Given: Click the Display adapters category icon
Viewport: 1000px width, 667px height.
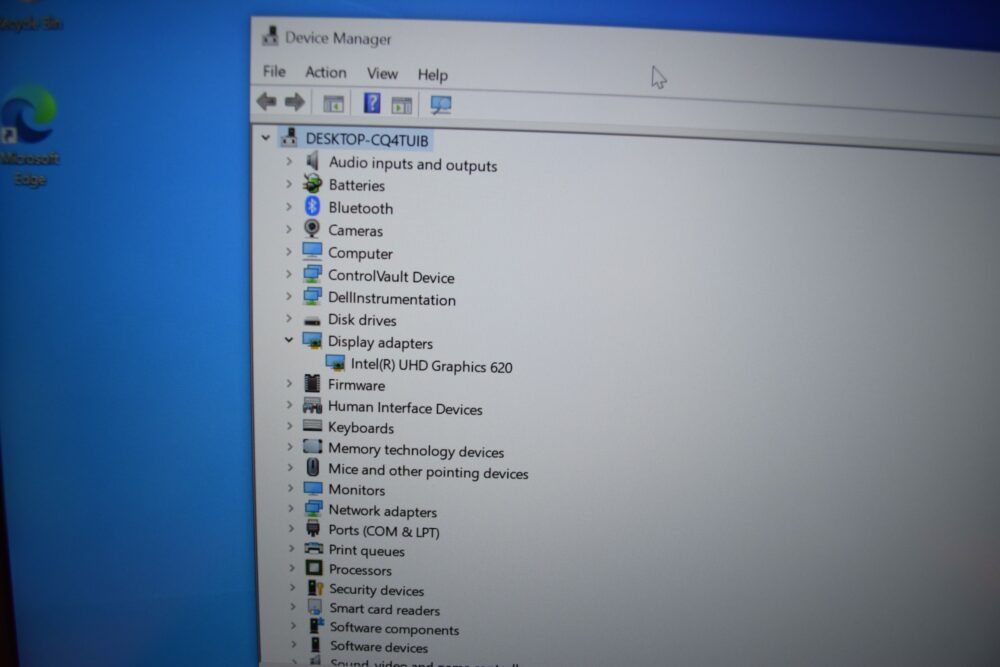Looking at the screenshot, I should pyautogui.click(x=312, y=341).
